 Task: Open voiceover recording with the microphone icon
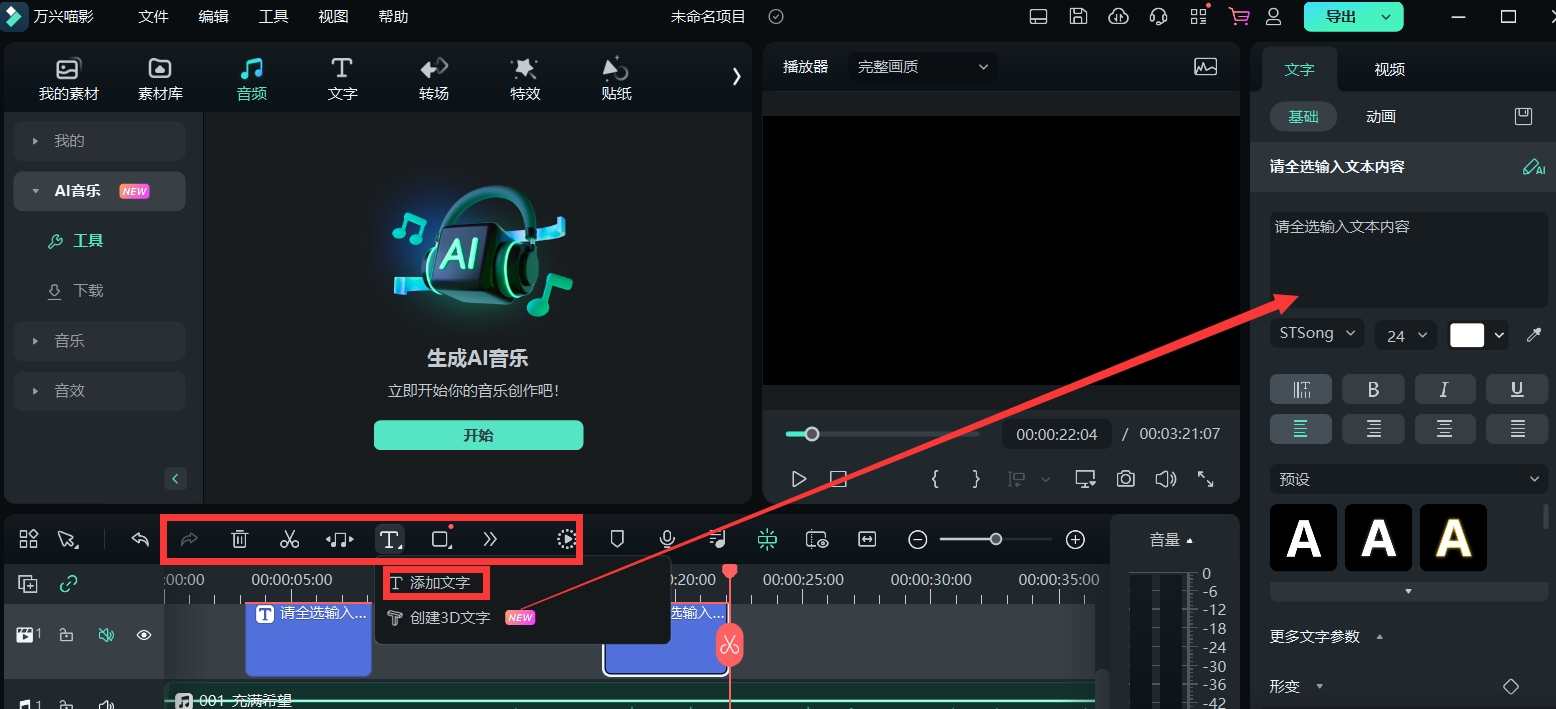coord(666,539)
